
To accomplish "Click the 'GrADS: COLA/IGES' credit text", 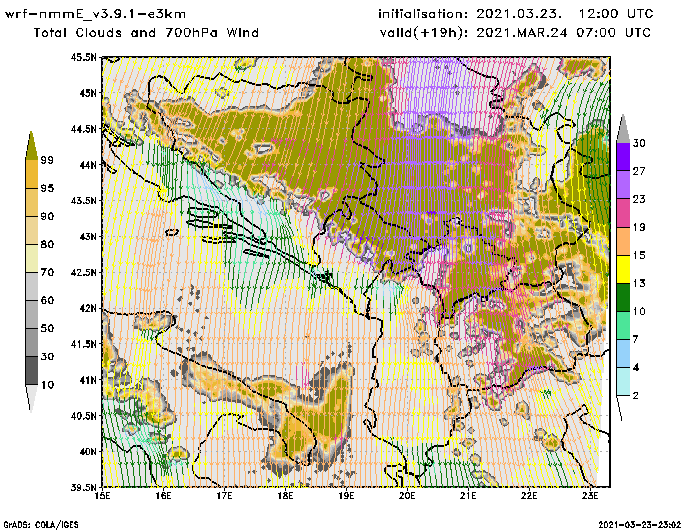I will (x=41, y=525).
